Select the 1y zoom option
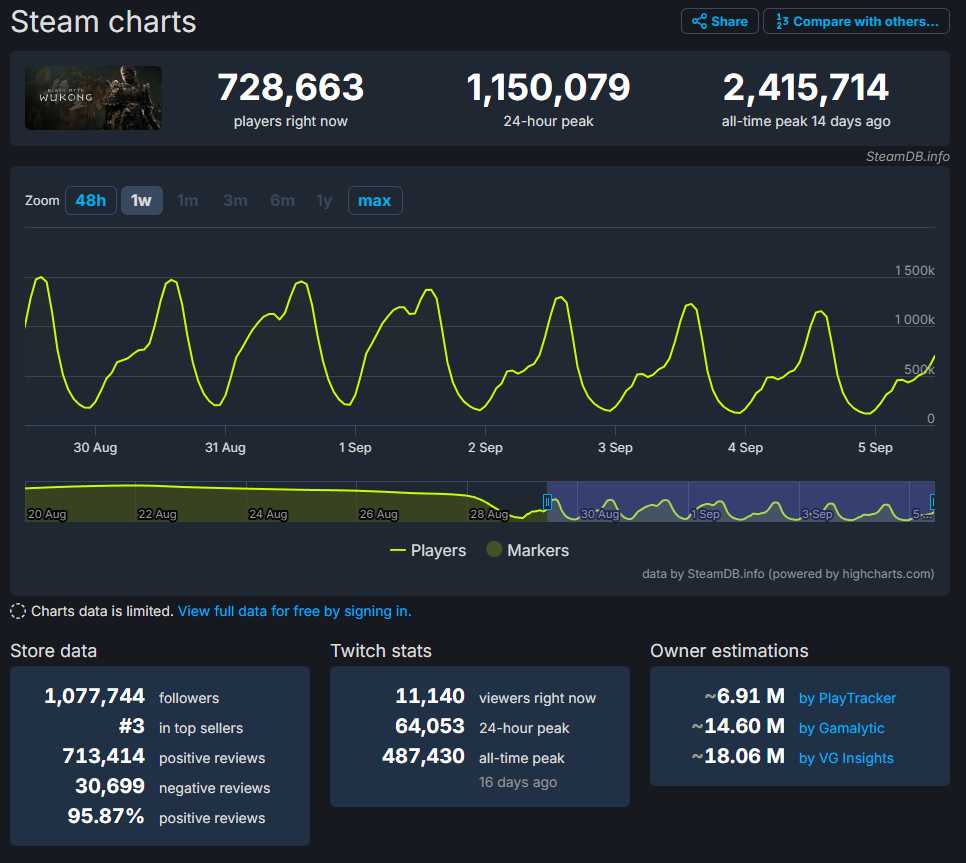 point(324,200)
